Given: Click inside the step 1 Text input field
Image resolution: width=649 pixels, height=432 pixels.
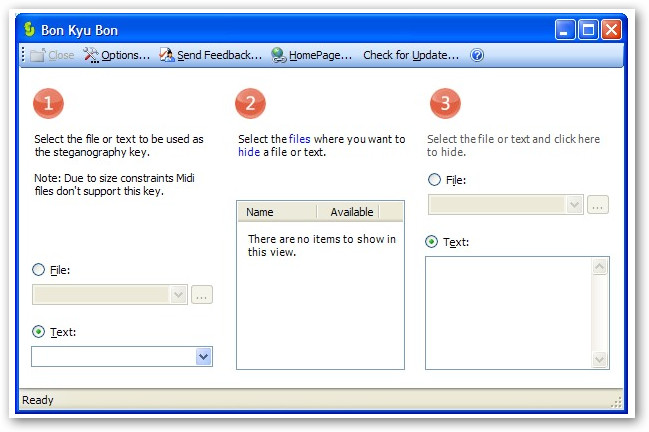Looking at the screenshot, I should click(114, 356).
